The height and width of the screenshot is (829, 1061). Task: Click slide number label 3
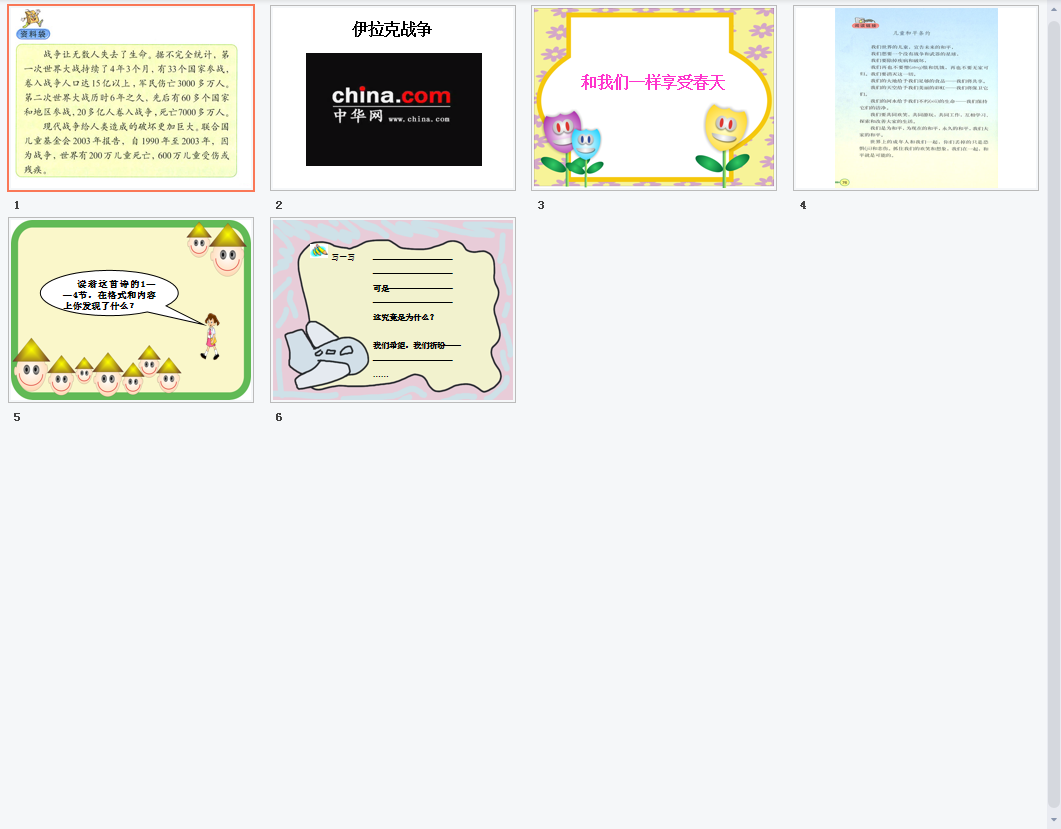coord(541,205)
